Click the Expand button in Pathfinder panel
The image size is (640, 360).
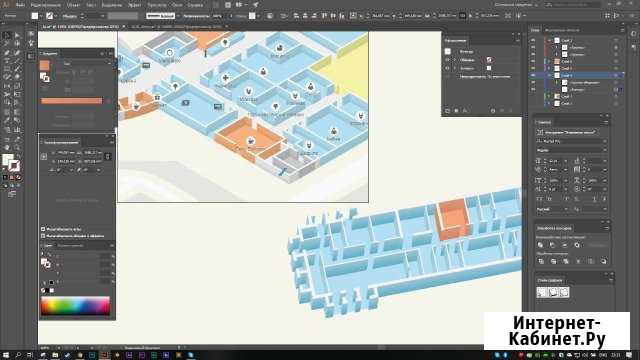597,245
